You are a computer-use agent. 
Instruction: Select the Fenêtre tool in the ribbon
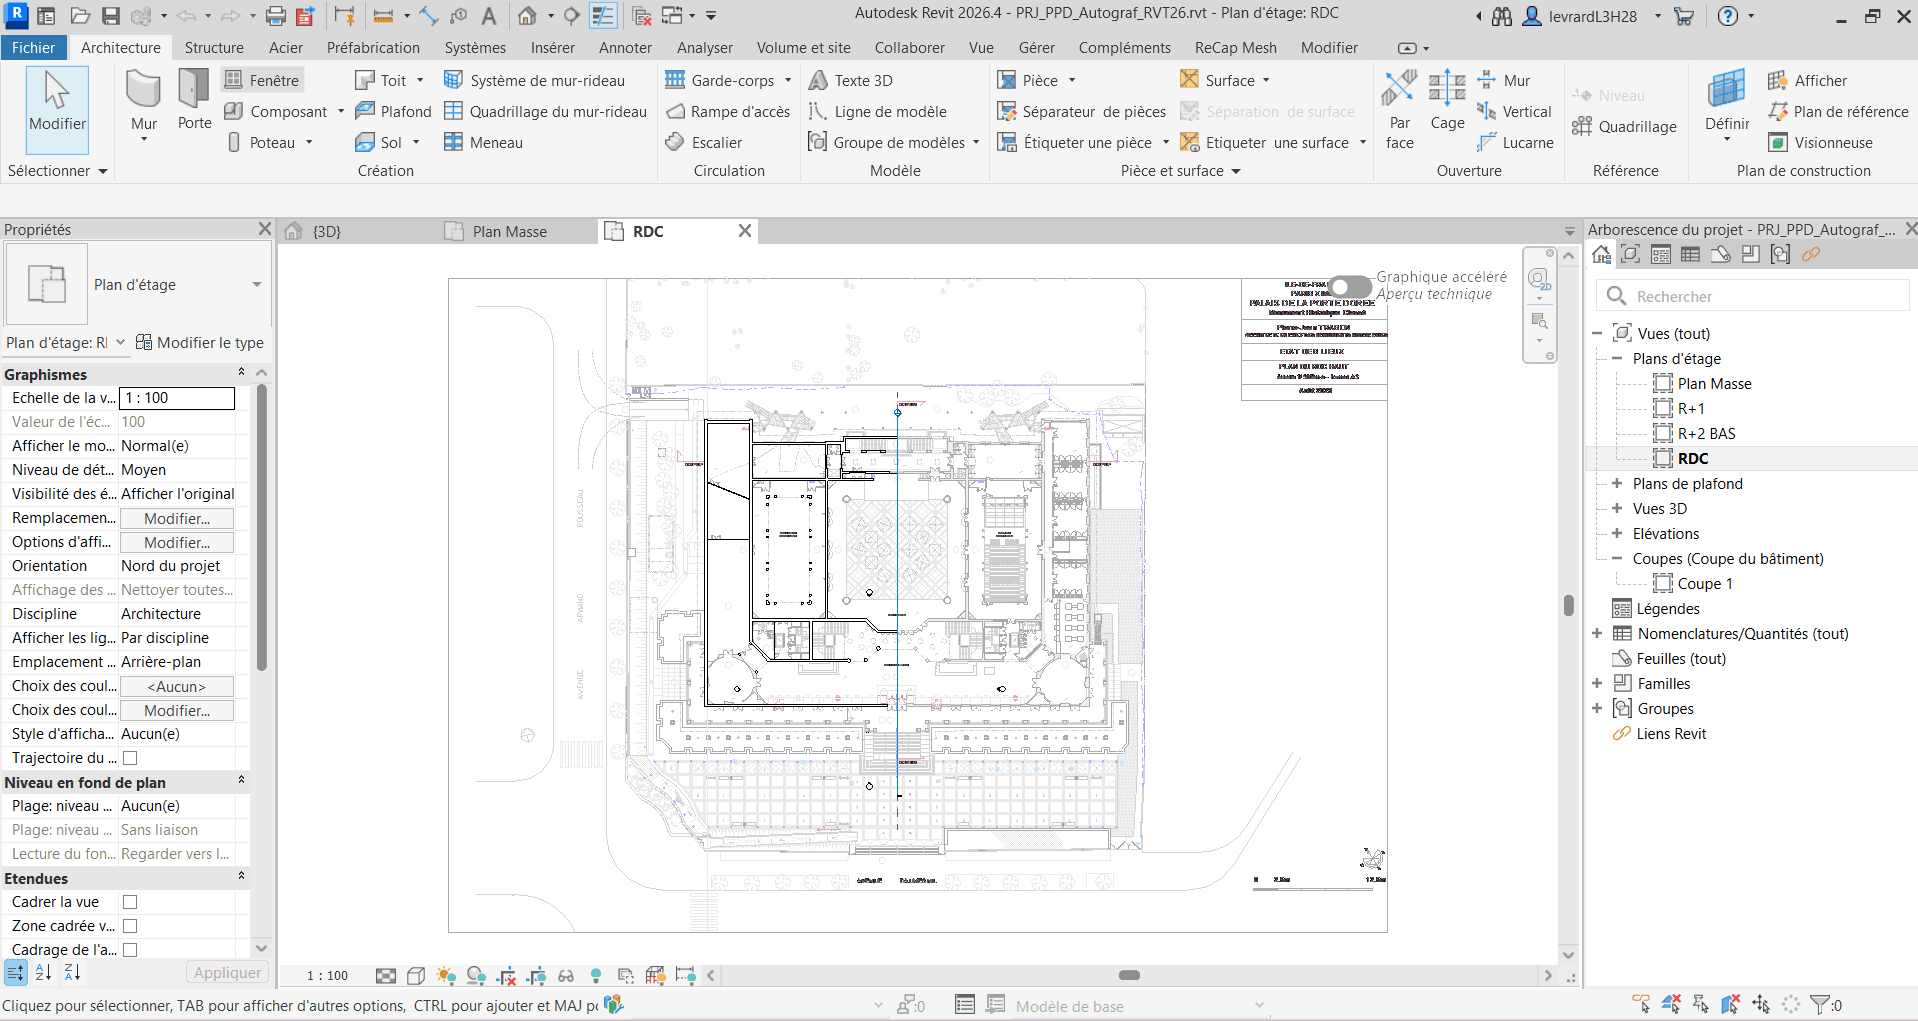(x=262, y=79)
